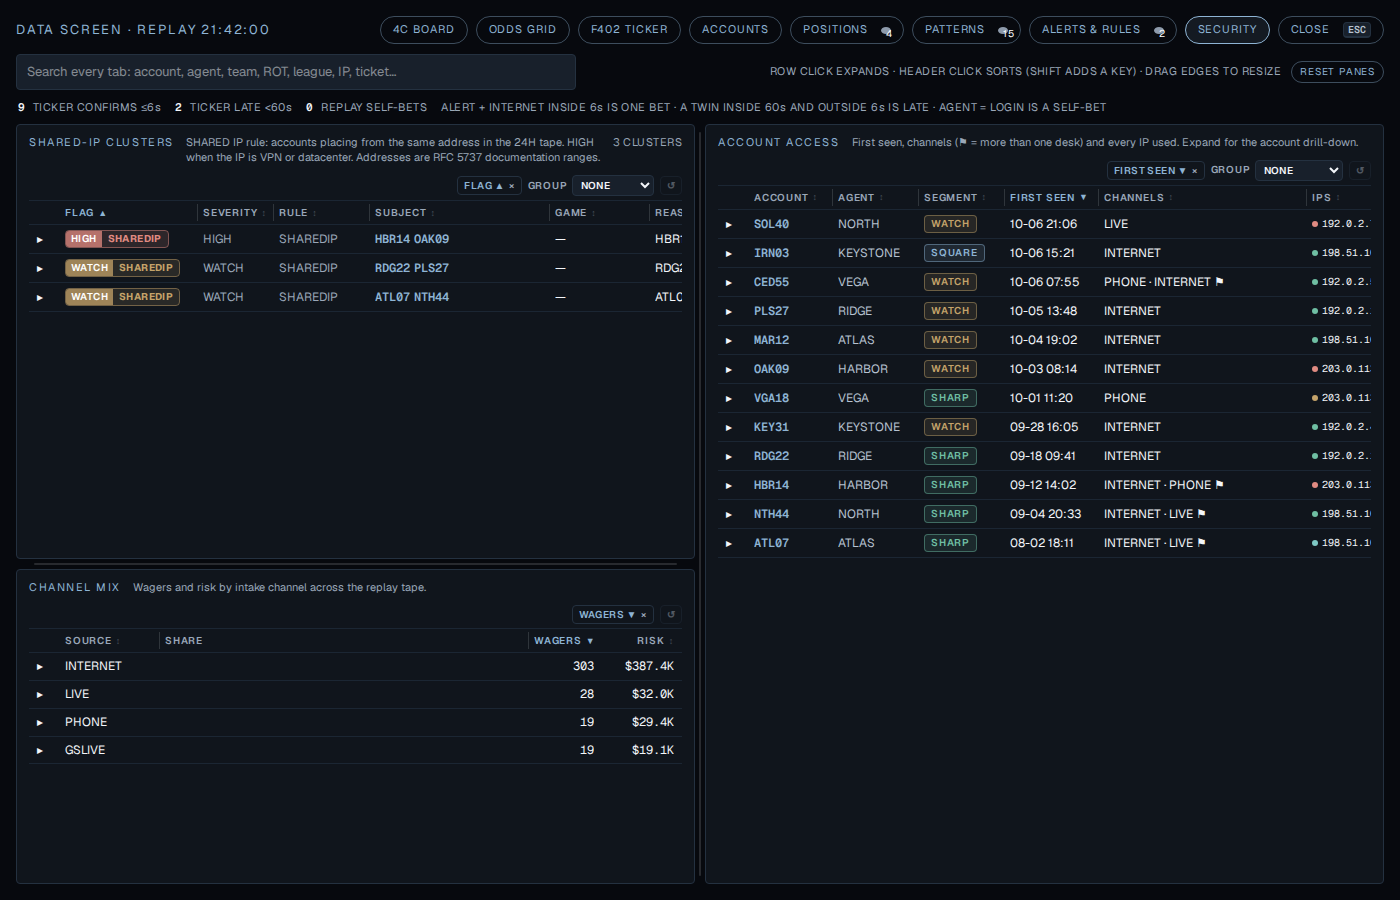Image resolution: width=1400 pixels, height=900 pixels.
Task: Click the orange IP status dot for VGA18
Action: coord(1315,398)
